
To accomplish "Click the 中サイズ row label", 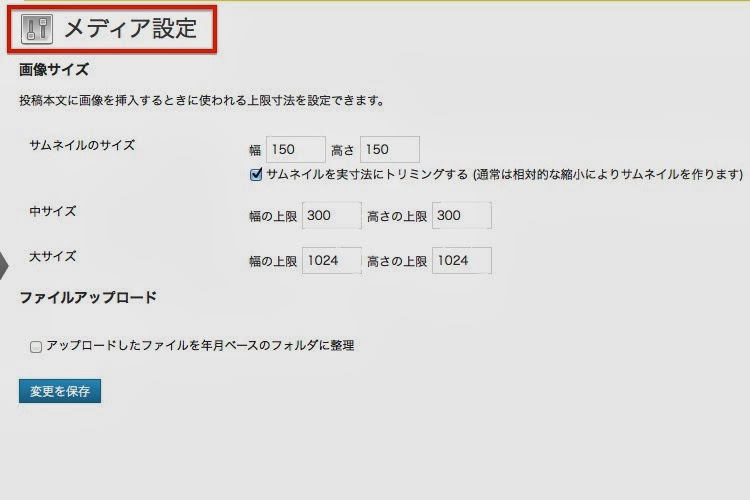I will click(53, 211).
